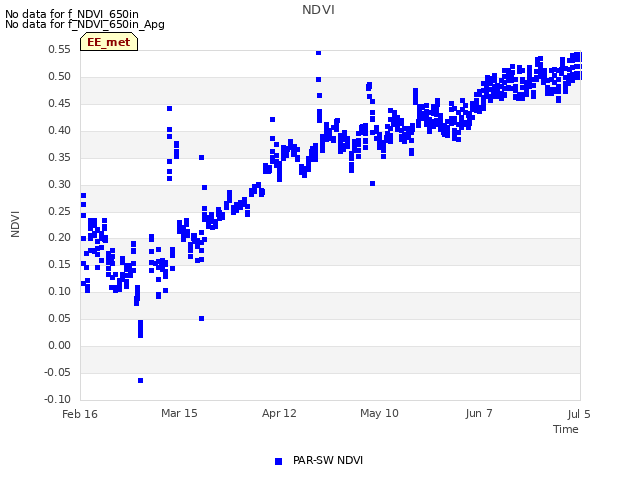Click the 0.45 y-axis tick label
Viewport: 640px width, 480px height.
pyautogui.click(x=60, y=103)
